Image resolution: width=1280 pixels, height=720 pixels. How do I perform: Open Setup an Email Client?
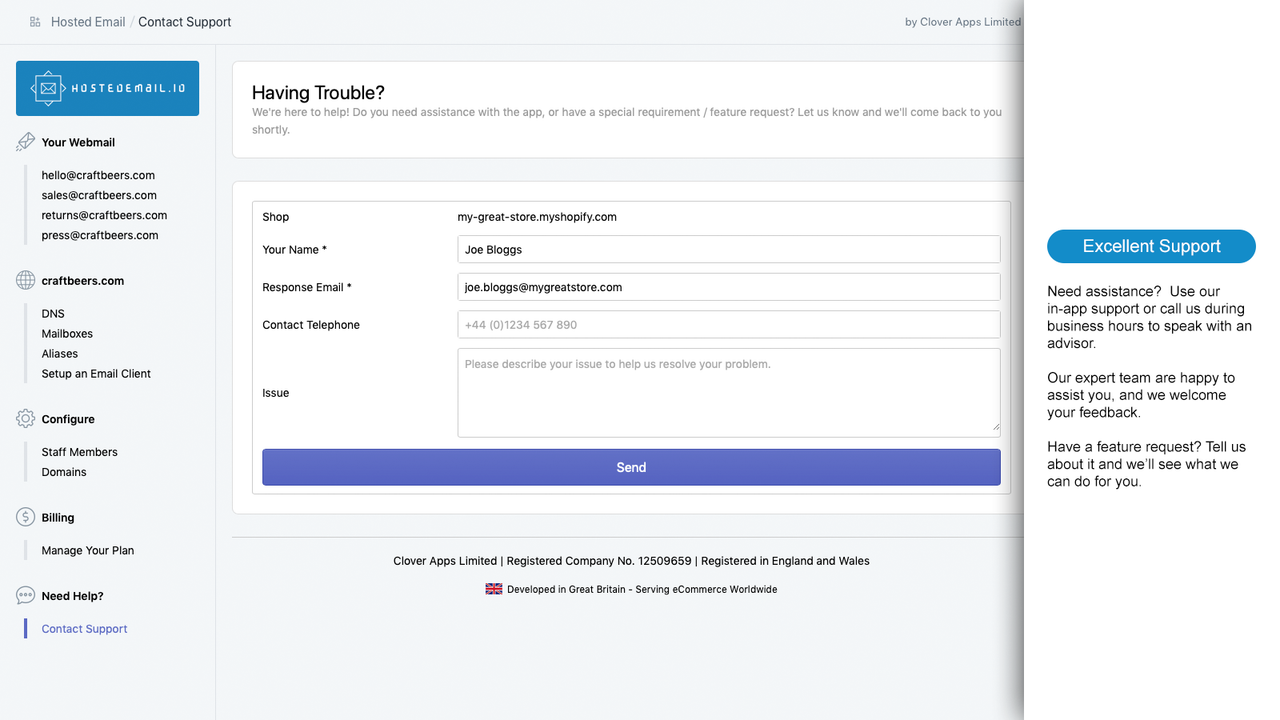96,374
